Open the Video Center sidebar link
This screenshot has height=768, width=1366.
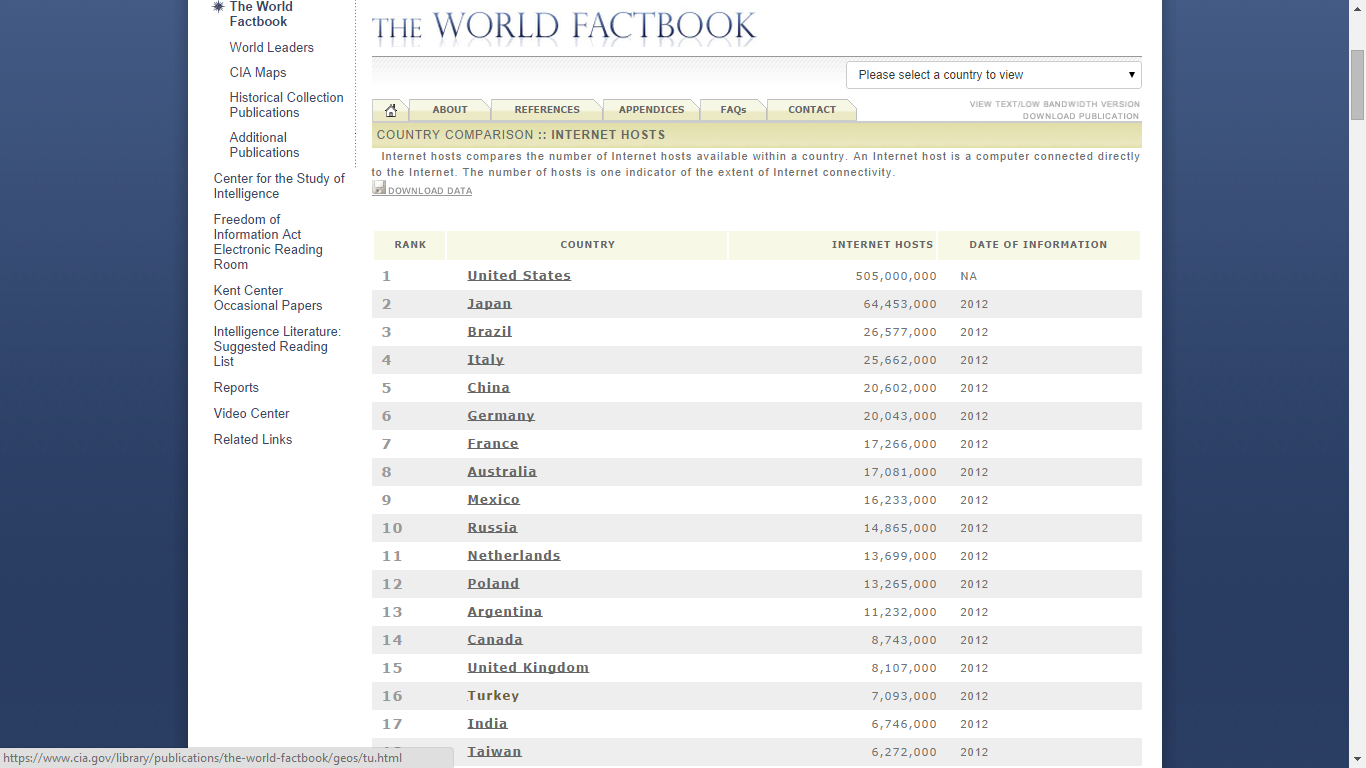251,414
